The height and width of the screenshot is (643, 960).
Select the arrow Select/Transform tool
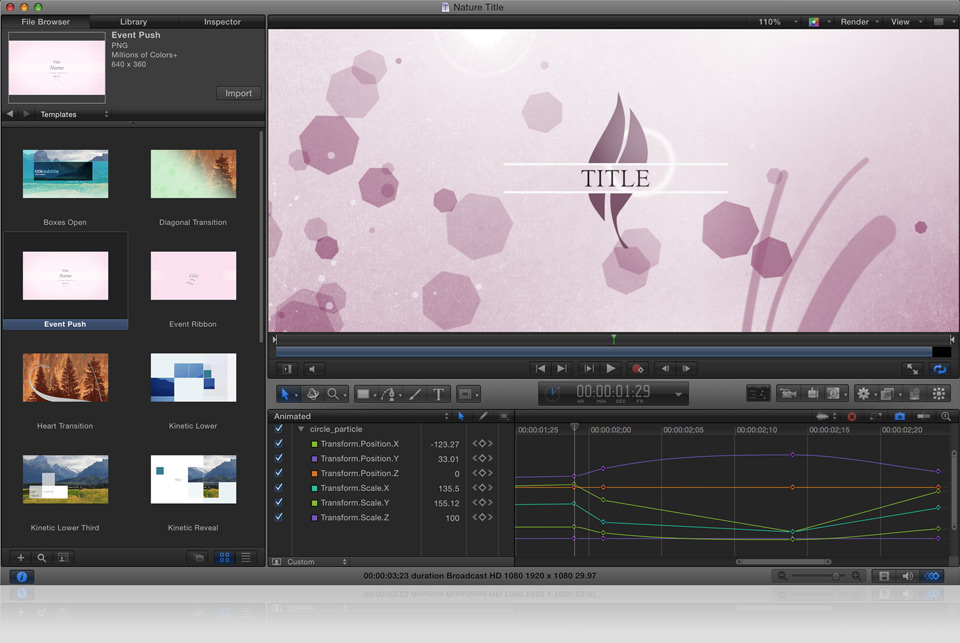pyautogui.click(x=285, y=394)
